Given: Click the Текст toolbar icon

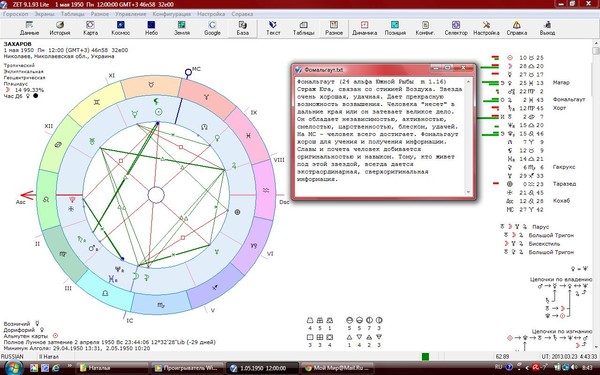Looking at the screenshot, I should pos(273,28).
